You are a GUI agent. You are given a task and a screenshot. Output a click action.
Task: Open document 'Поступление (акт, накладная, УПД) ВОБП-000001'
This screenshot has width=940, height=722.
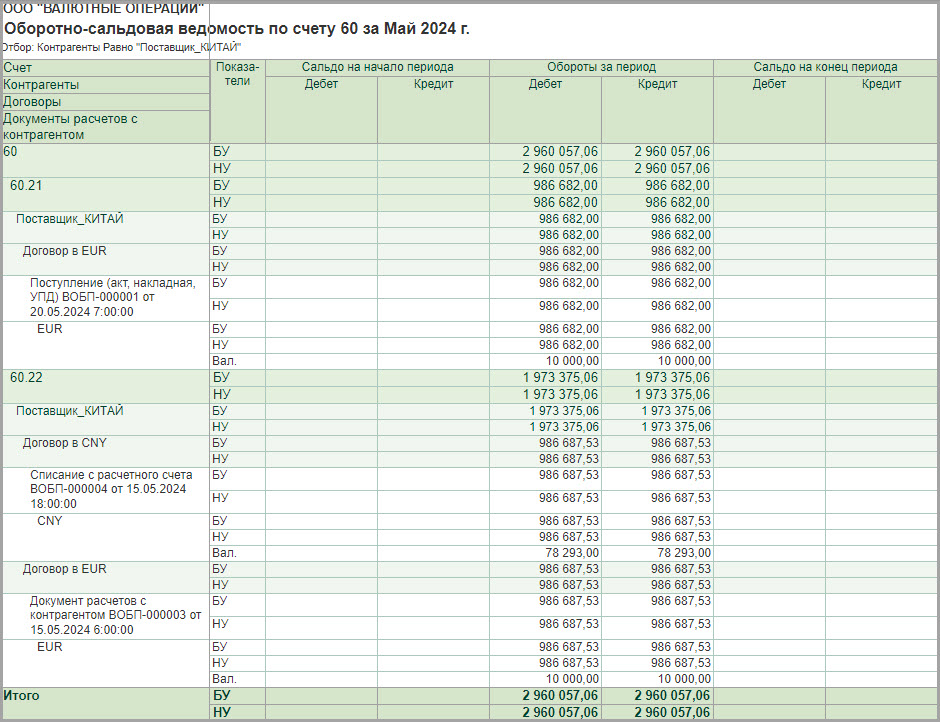113,297
